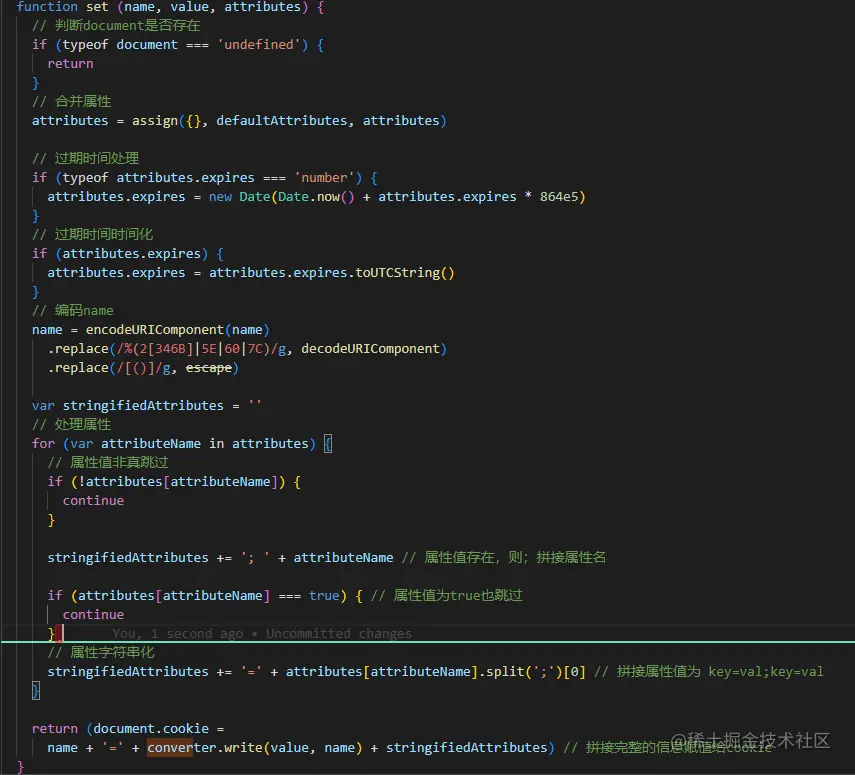Click the blame annotation 'Uncommitted changes'

coord(339,633)
